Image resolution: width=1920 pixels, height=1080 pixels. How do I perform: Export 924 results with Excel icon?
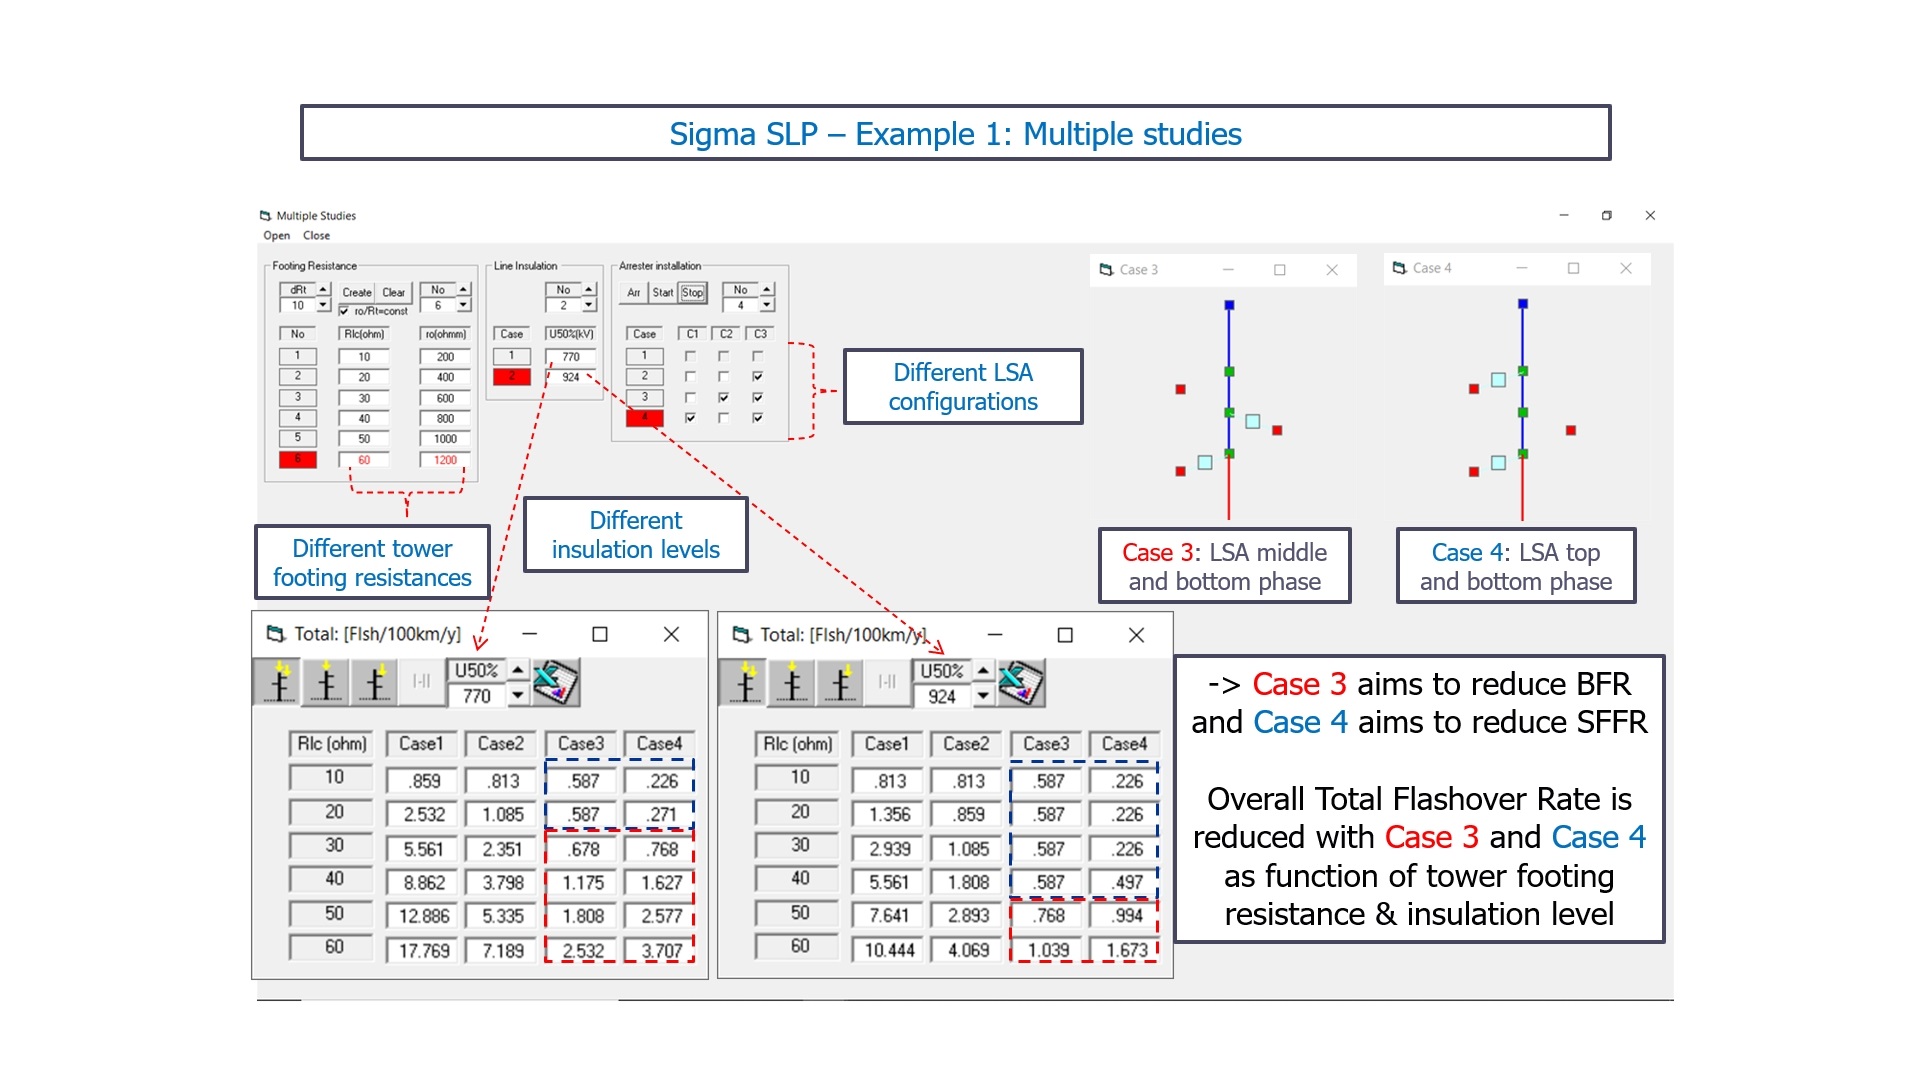1021,683
